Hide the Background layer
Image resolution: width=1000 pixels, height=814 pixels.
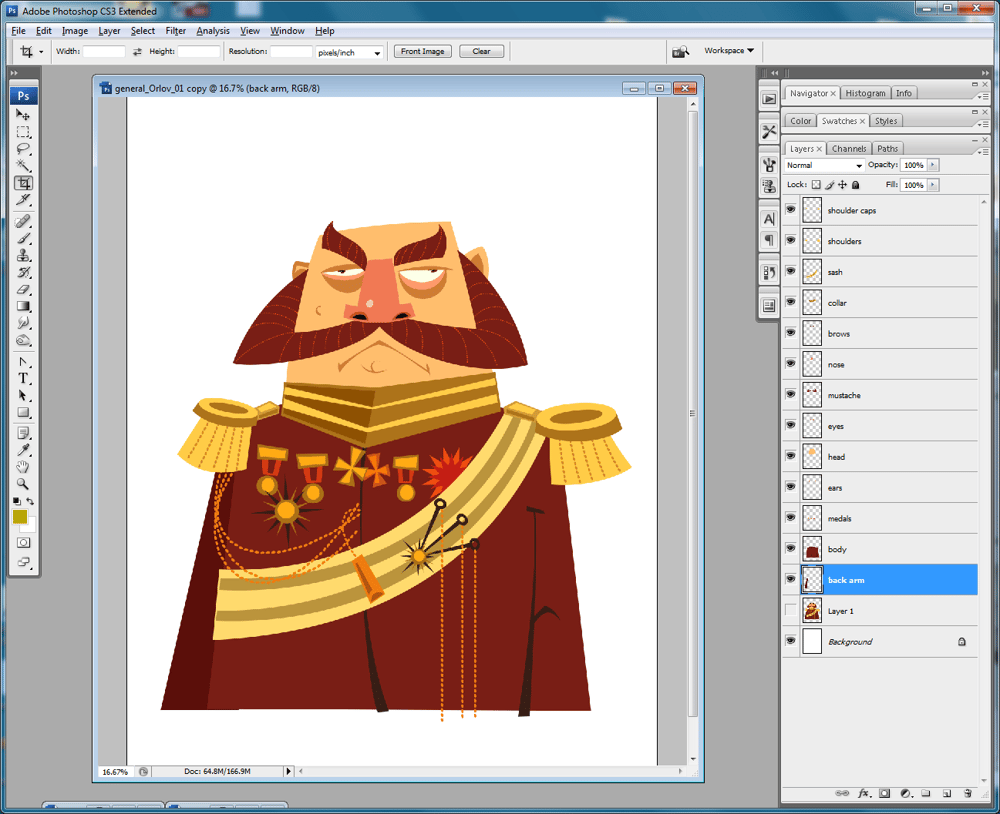tap(791, 641)
